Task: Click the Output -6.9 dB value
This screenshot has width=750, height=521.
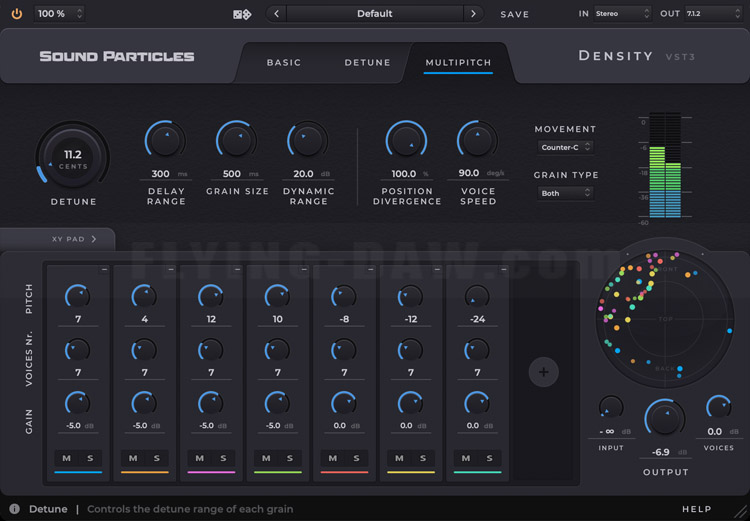Action: pyautogui.click(x=665, y=452)
